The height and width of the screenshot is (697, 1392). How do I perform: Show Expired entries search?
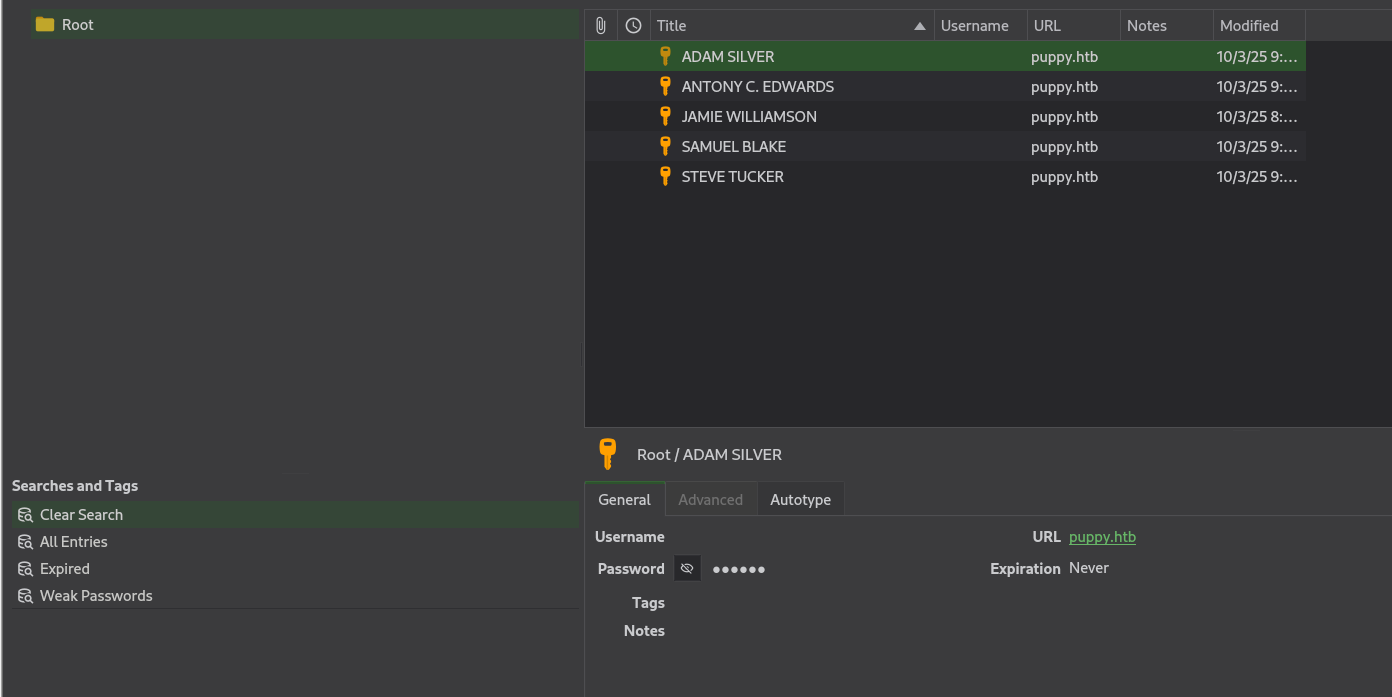tap(65, 569)
